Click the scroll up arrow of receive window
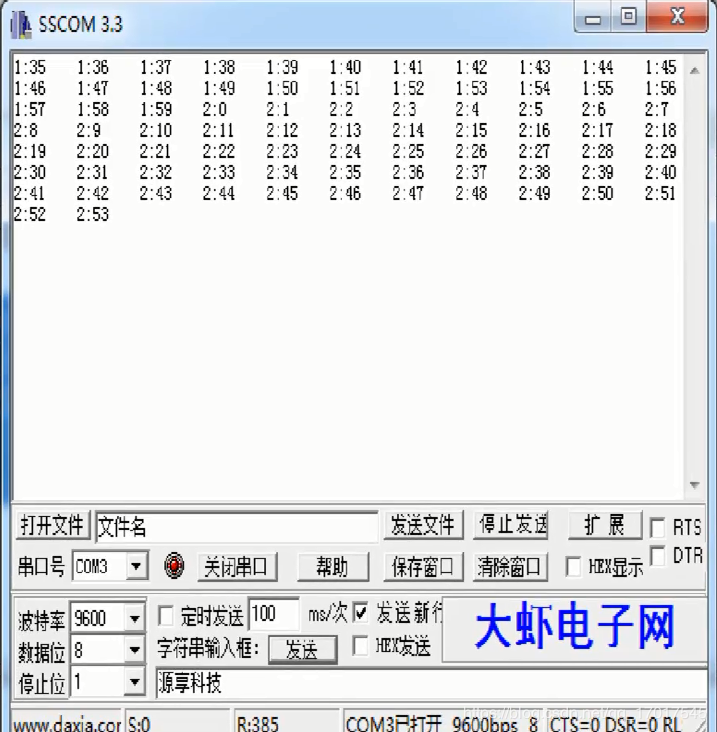Viewport: 717px width, 732px height. 694,70
